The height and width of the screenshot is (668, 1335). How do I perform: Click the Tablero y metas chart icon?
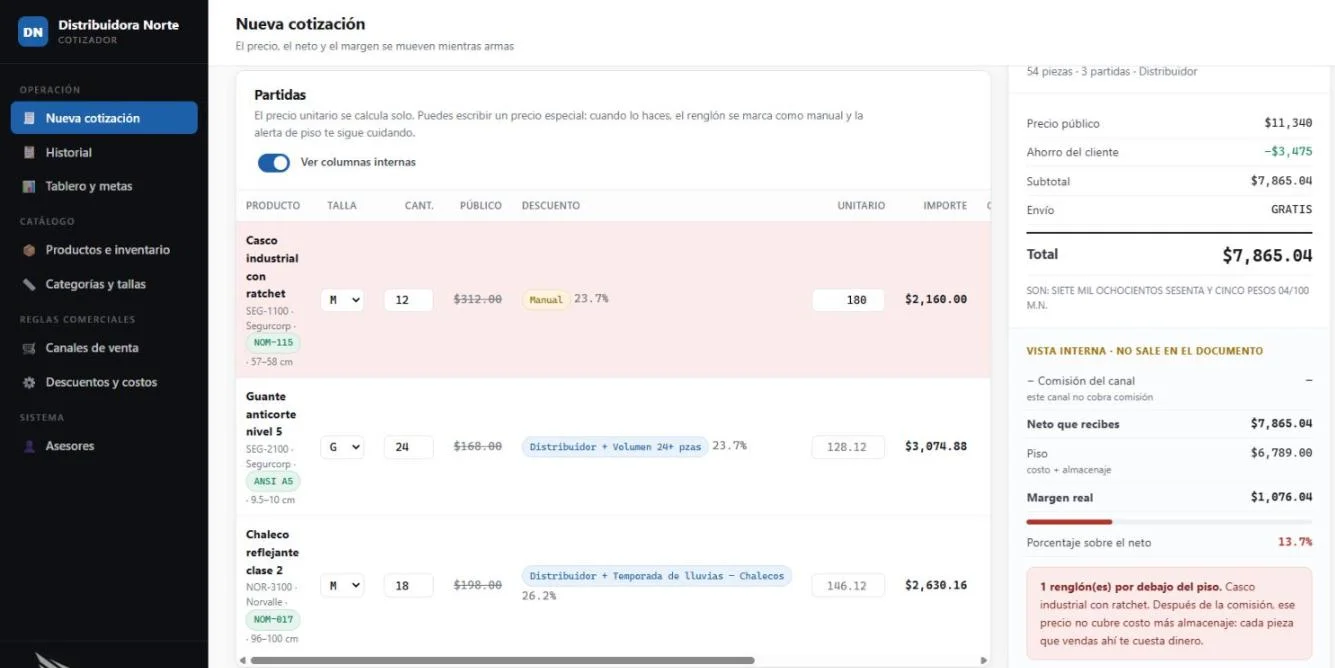point(29,186)
